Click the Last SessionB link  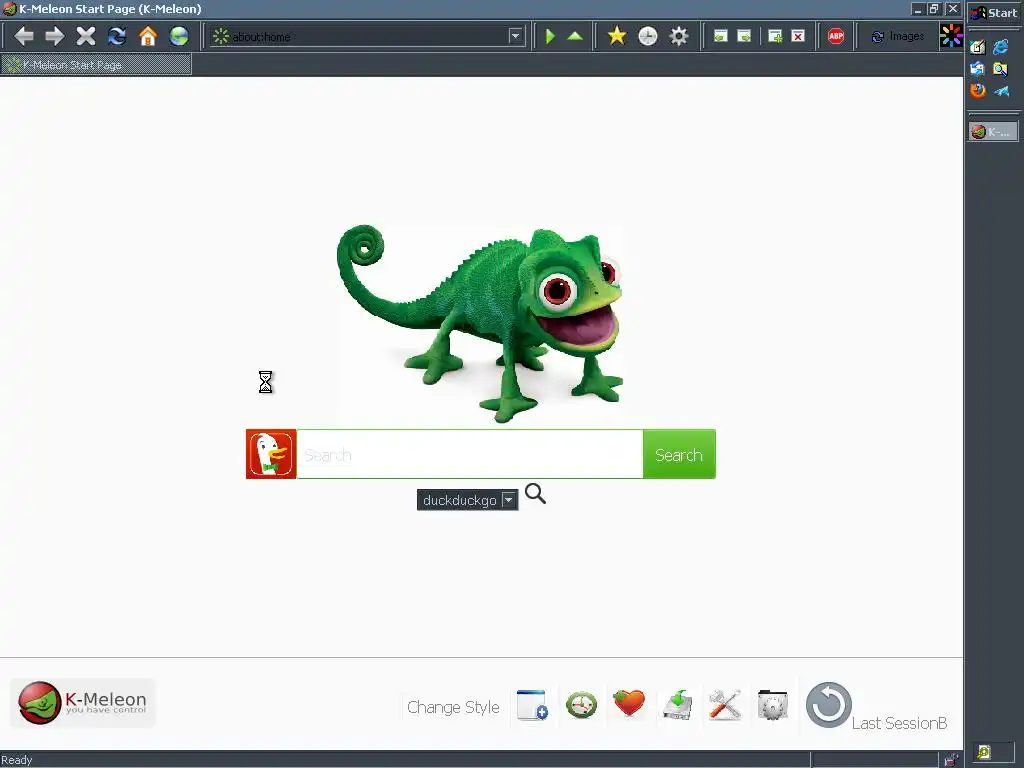click(899, 723)
